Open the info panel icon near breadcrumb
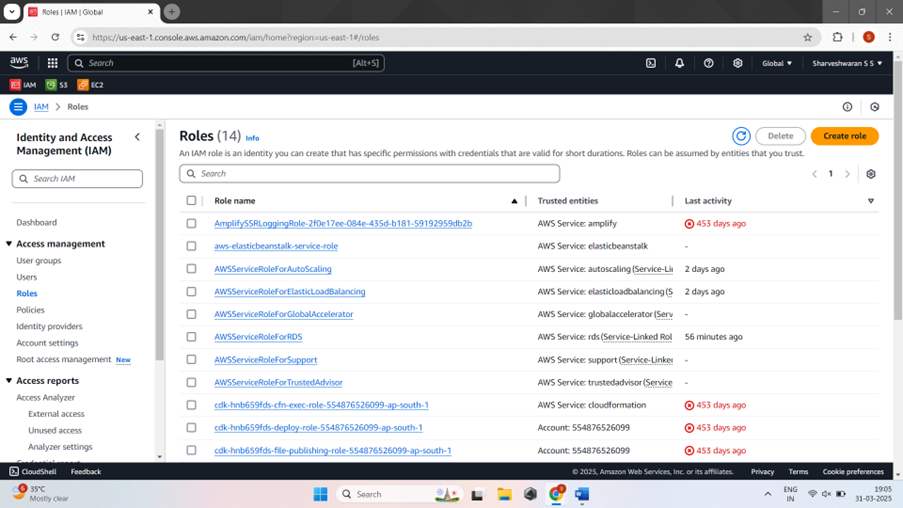This screenshot has width=903, height=508. point(847,107)
